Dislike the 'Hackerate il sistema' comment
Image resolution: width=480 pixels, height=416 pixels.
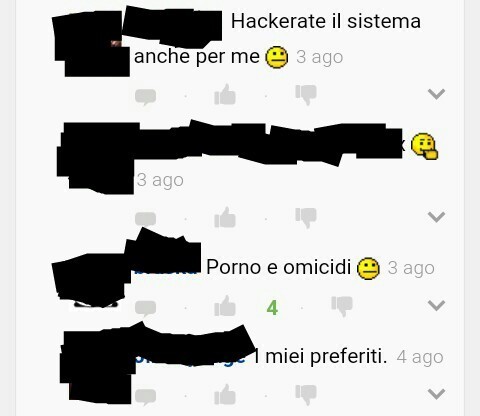306,95
